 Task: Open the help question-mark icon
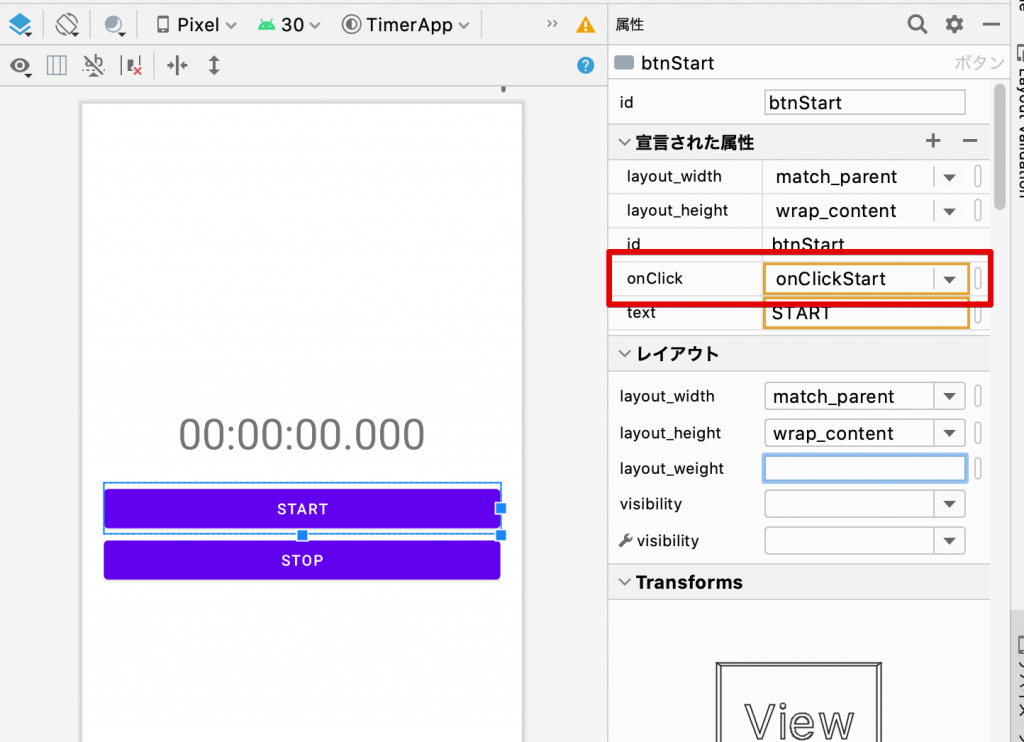tap(585, 66)
